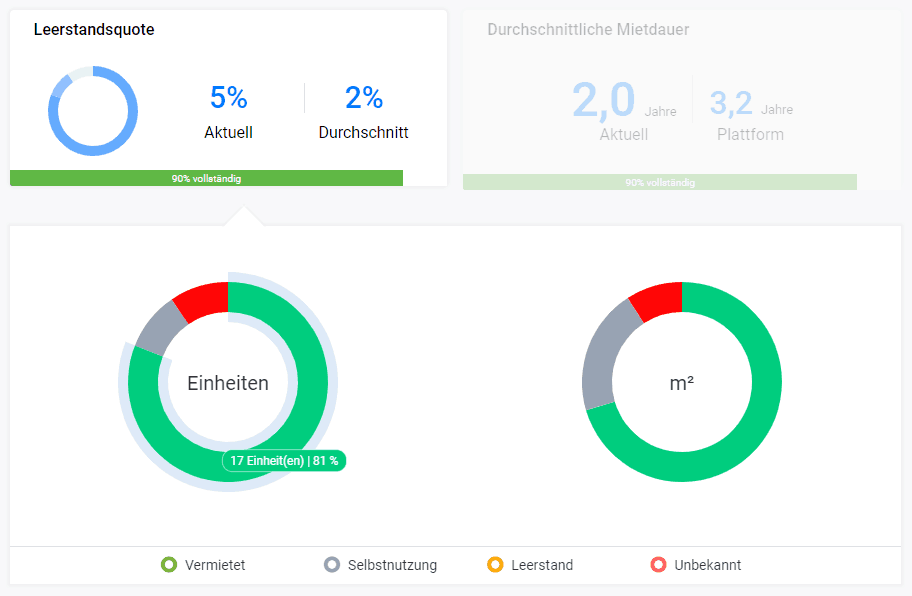Image resolution: width=912 pixels, height=596 pixels.
Task: Click the blue Leerstandsquote donut icon
Action: 93,111
